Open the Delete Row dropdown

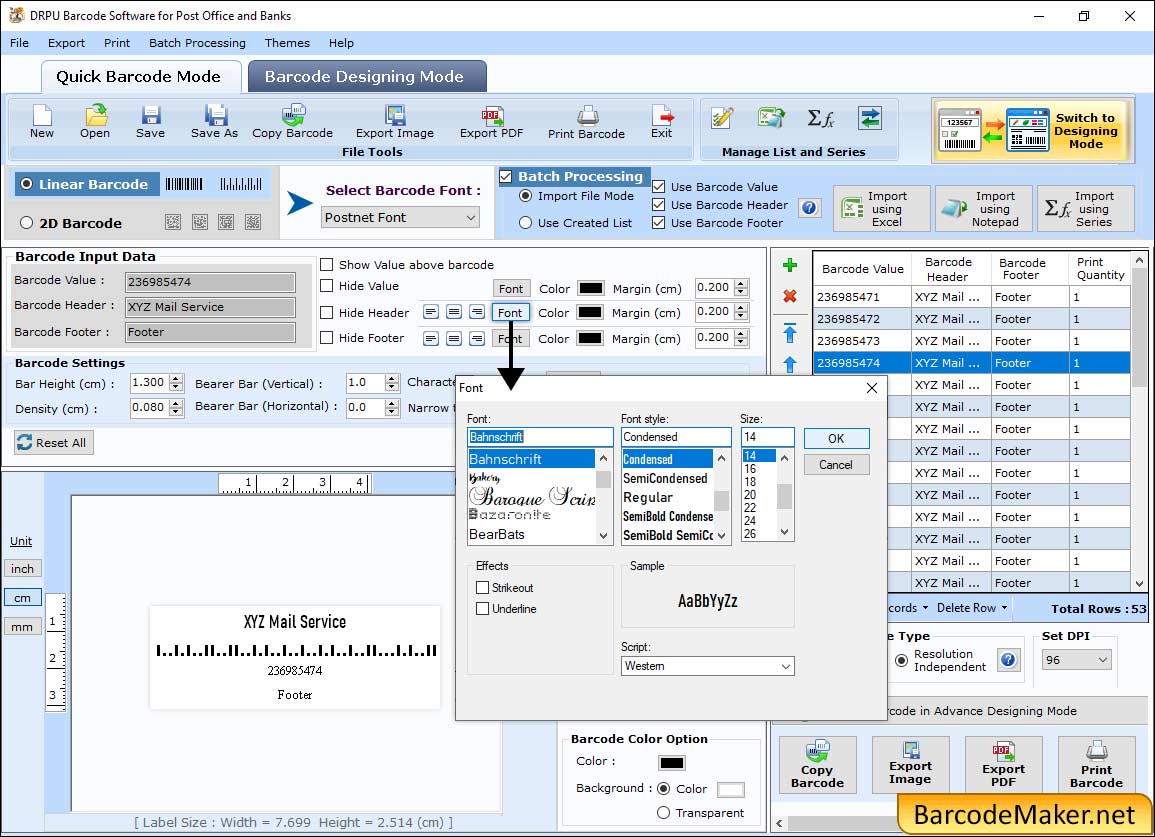(972, 608)
